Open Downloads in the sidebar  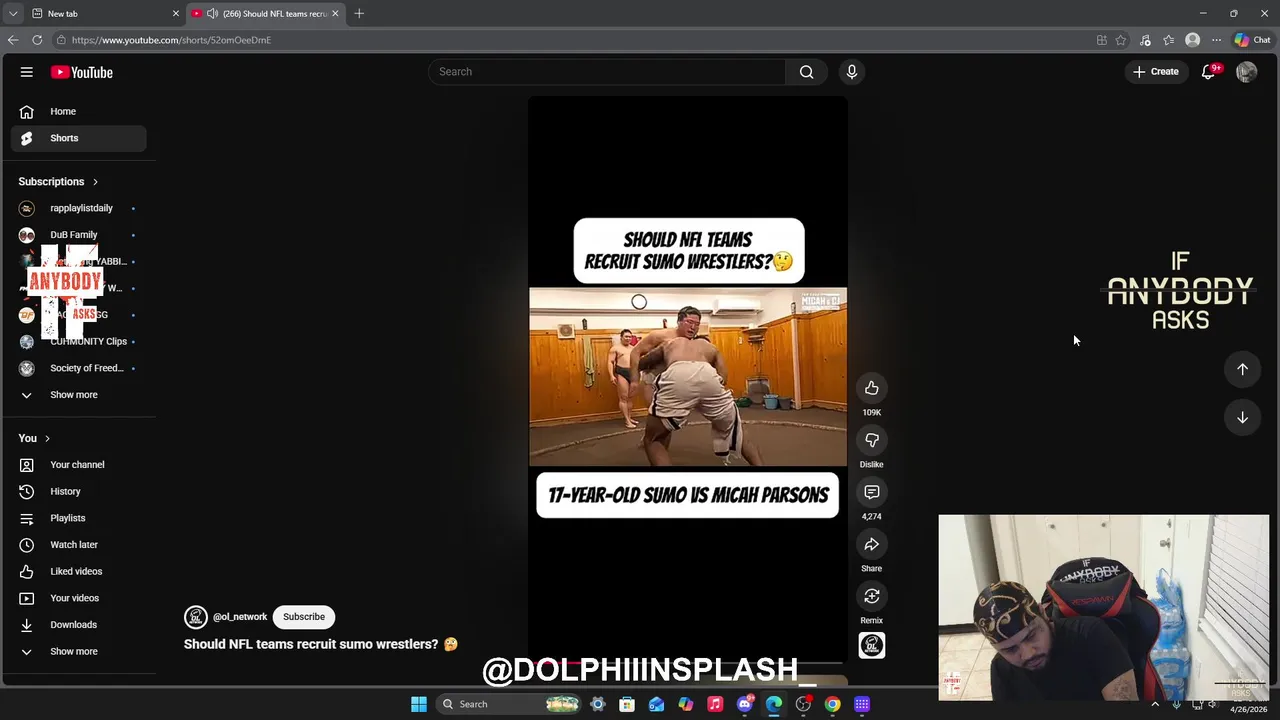coord(78,625)
